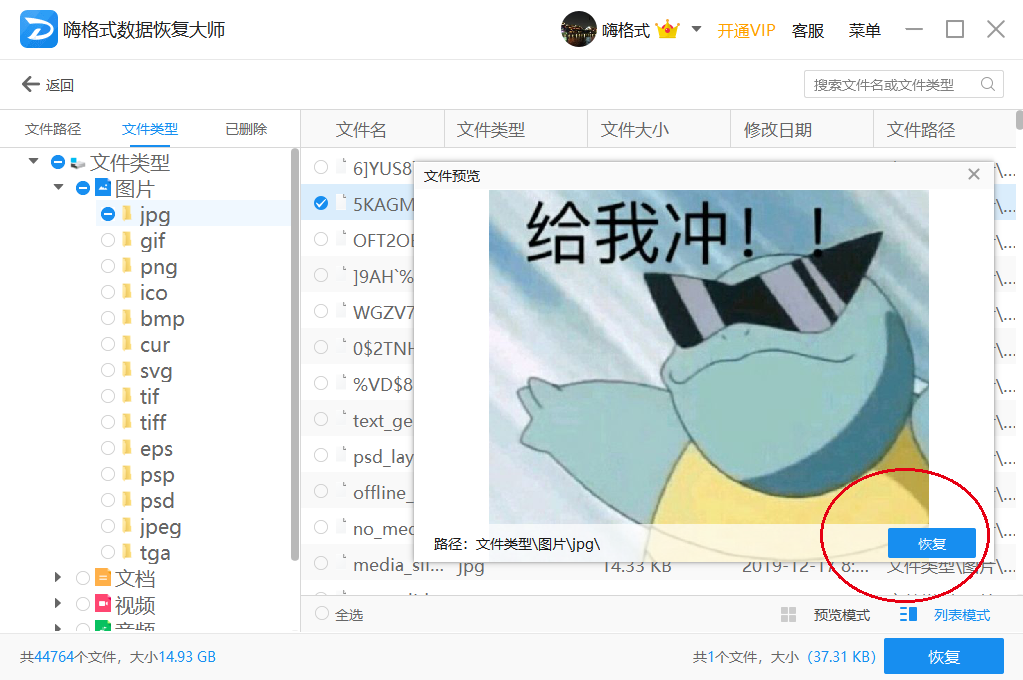
Task: Switch to 文件路径 tab
Action: [53, 129]
